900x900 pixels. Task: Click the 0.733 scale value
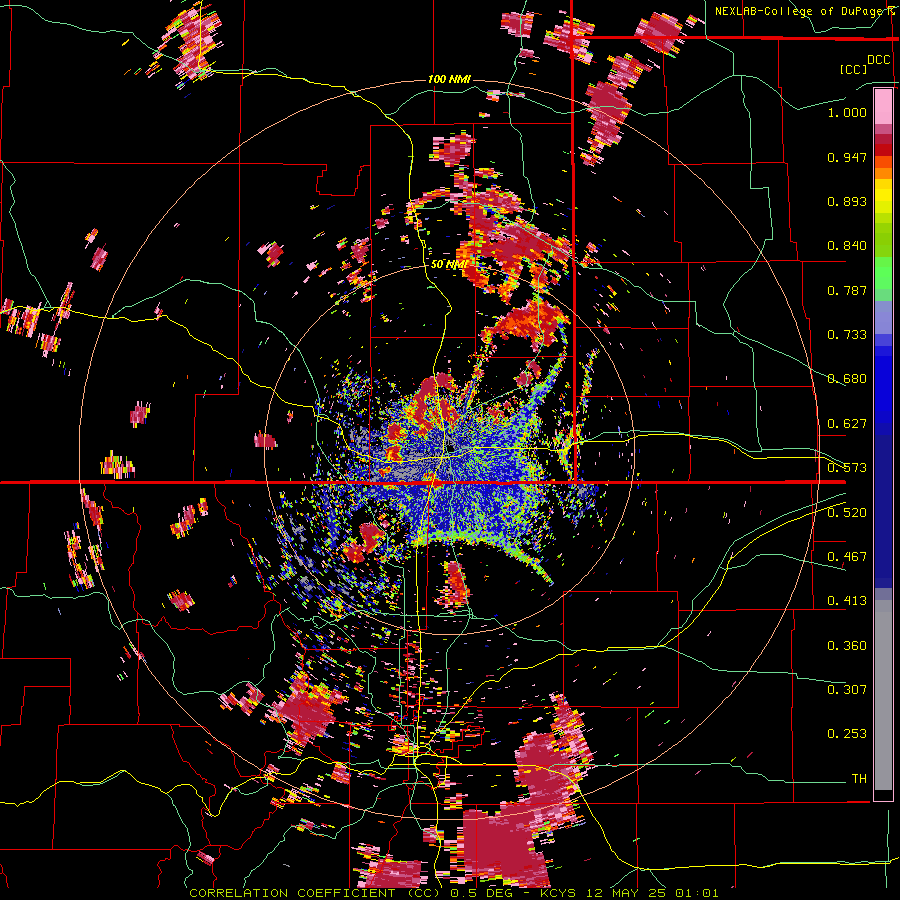[x=847, y=335]
